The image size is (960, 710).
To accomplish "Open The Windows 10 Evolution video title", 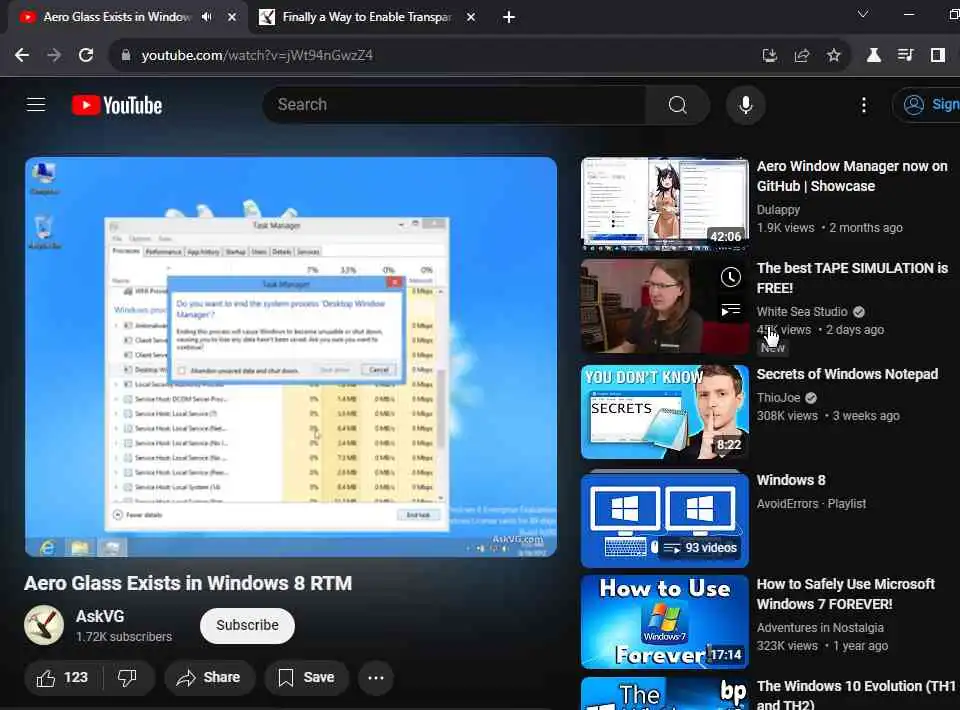I will pos(856,695).
